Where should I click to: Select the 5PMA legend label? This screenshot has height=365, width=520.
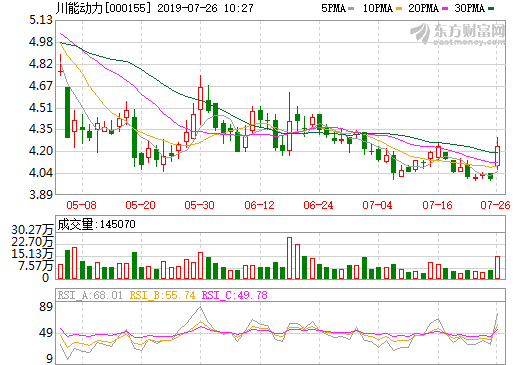click(333, 8)
